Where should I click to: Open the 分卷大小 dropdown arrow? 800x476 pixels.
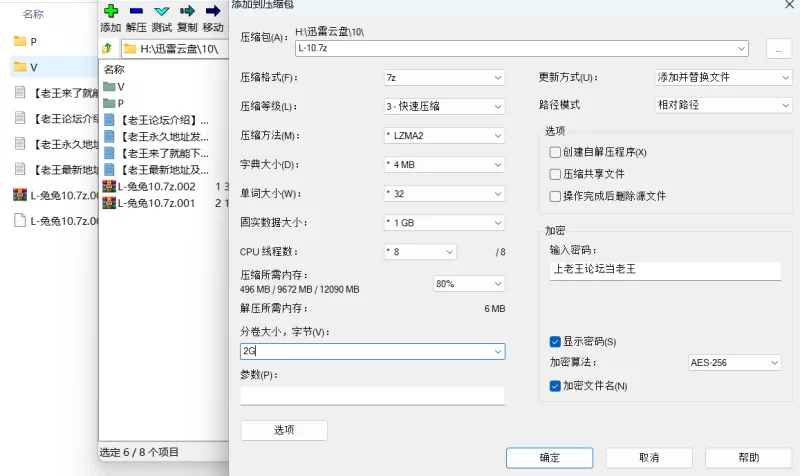pos(498,351)
